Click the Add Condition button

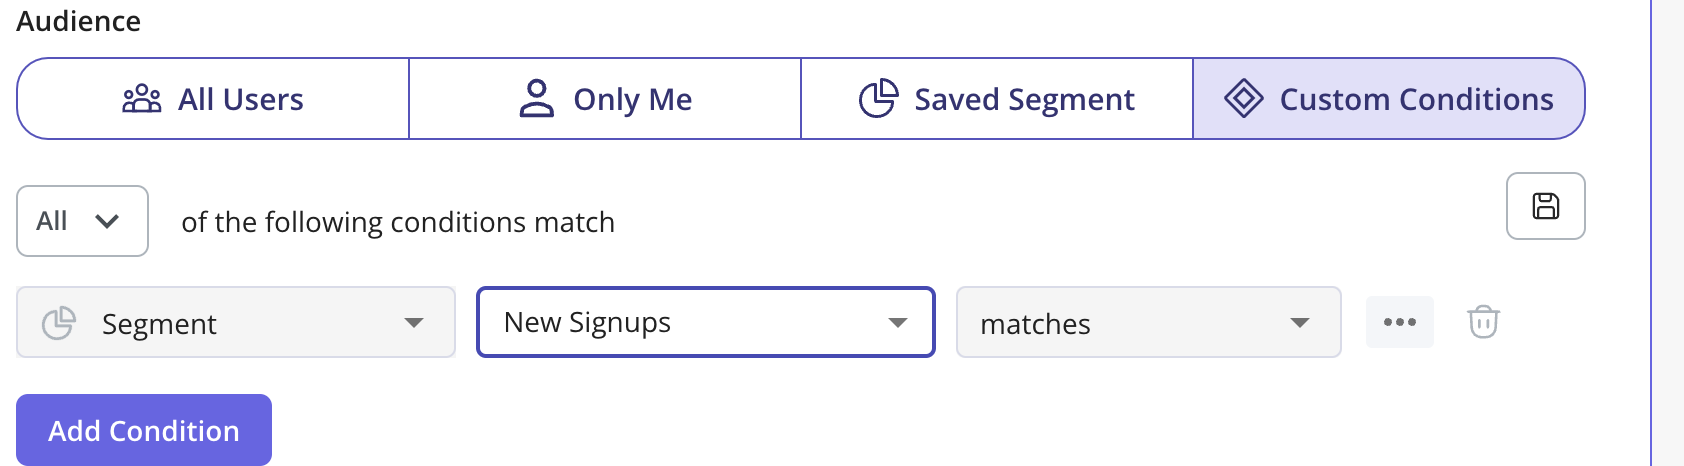coord(144,430)
